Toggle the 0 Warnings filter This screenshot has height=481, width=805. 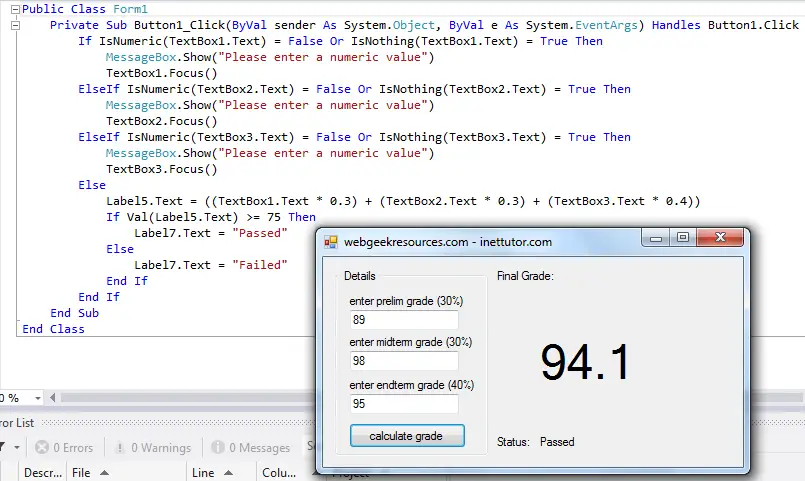point(152,448)
